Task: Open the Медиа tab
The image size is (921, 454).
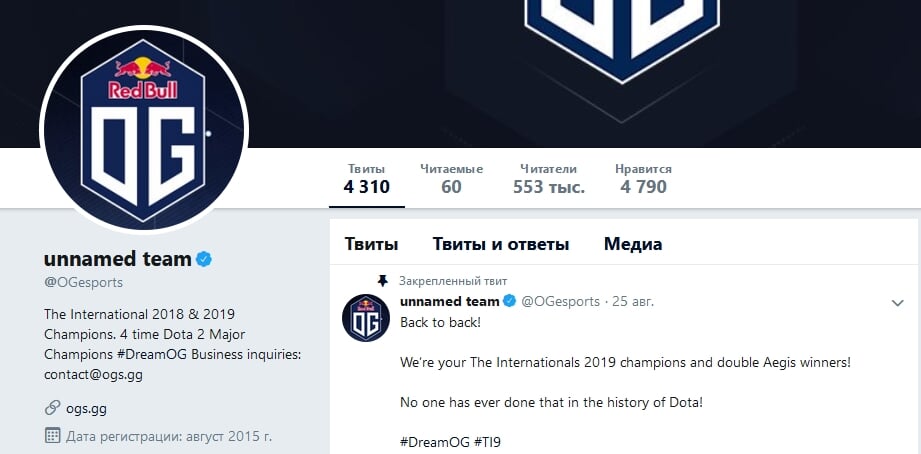Action: click(x=632, y=244)
